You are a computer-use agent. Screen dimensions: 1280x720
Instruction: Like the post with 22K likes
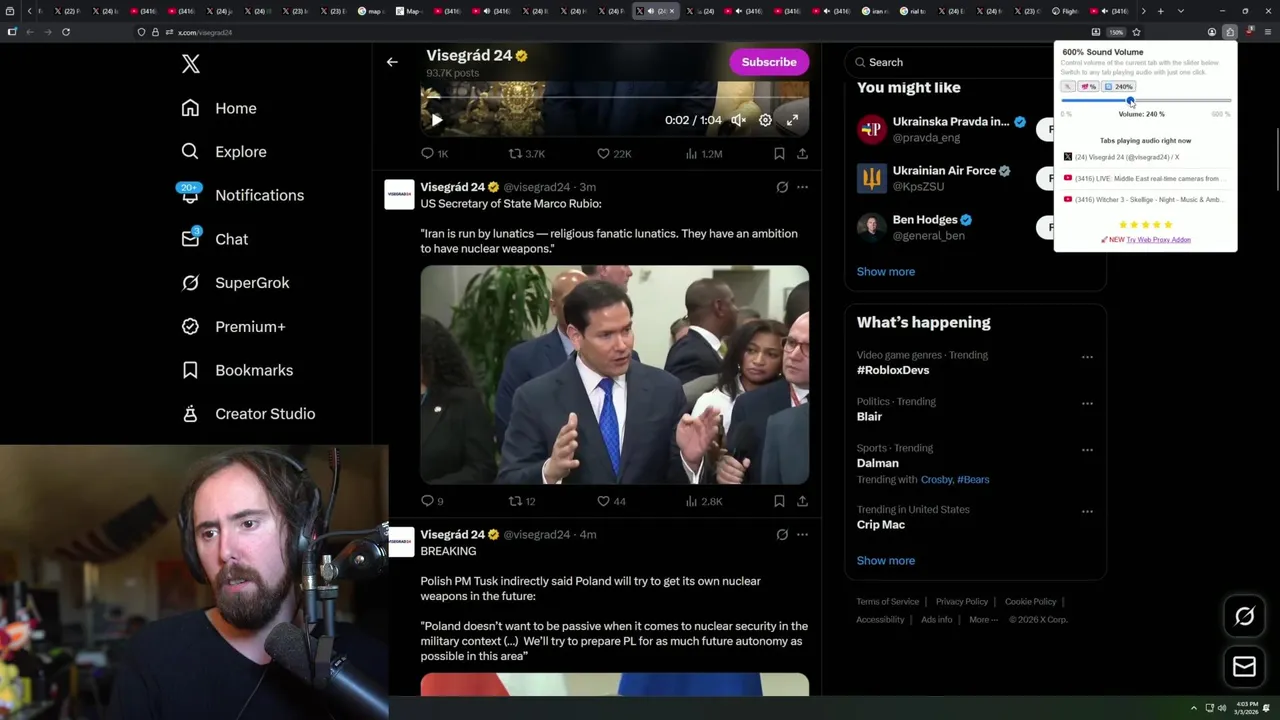(x=614, y=154)
